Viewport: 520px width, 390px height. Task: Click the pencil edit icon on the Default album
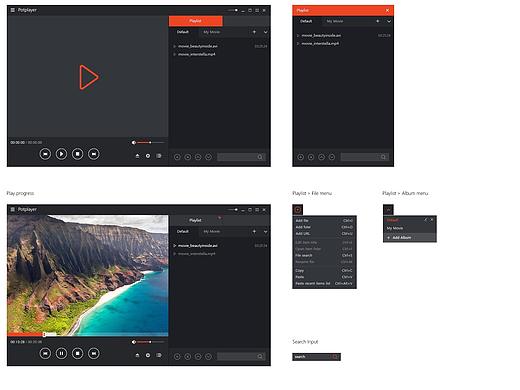[426, 220]
